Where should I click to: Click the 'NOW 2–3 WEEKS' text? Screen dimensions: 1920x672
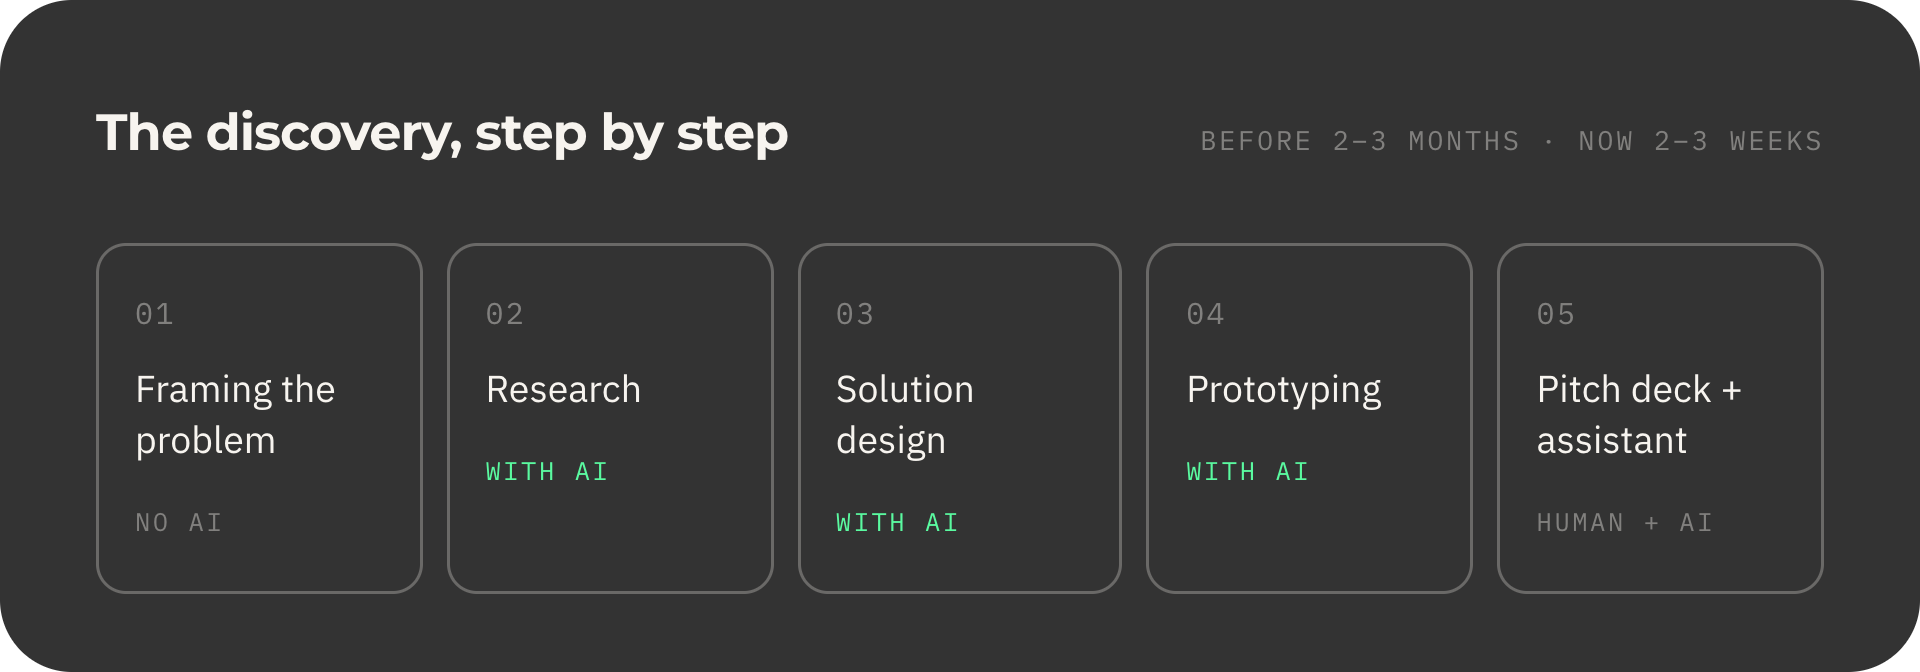(x=1700, y=141)
